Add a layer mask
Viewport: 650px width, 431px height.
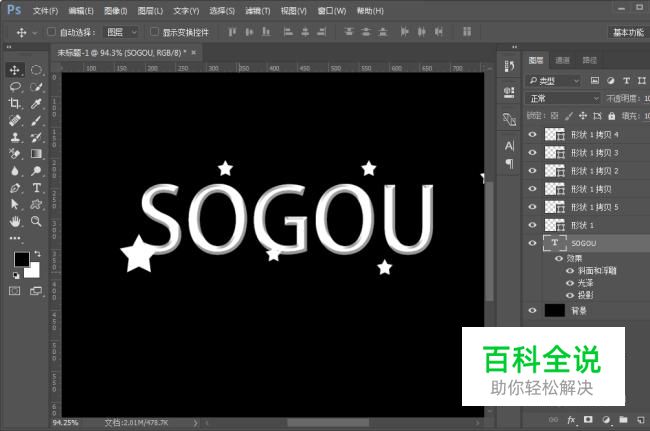pyautogui.click(x=588, y=419)
